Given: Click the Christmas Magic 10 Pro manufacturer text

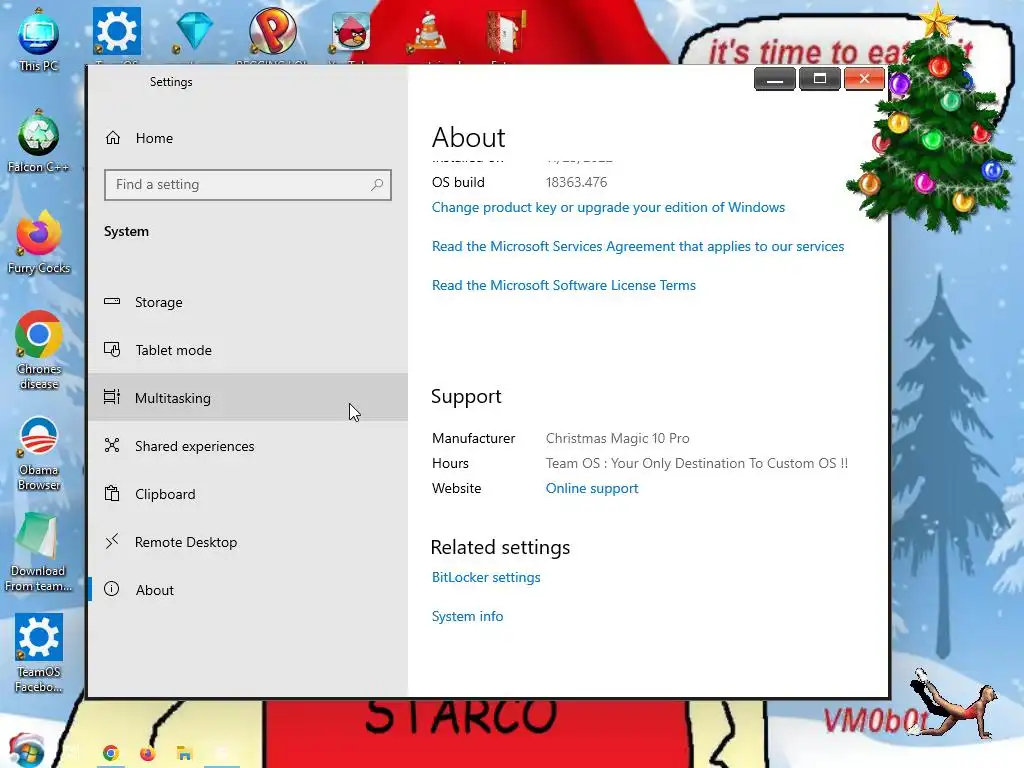Looking at the screenshot, I should click(618, 438).
